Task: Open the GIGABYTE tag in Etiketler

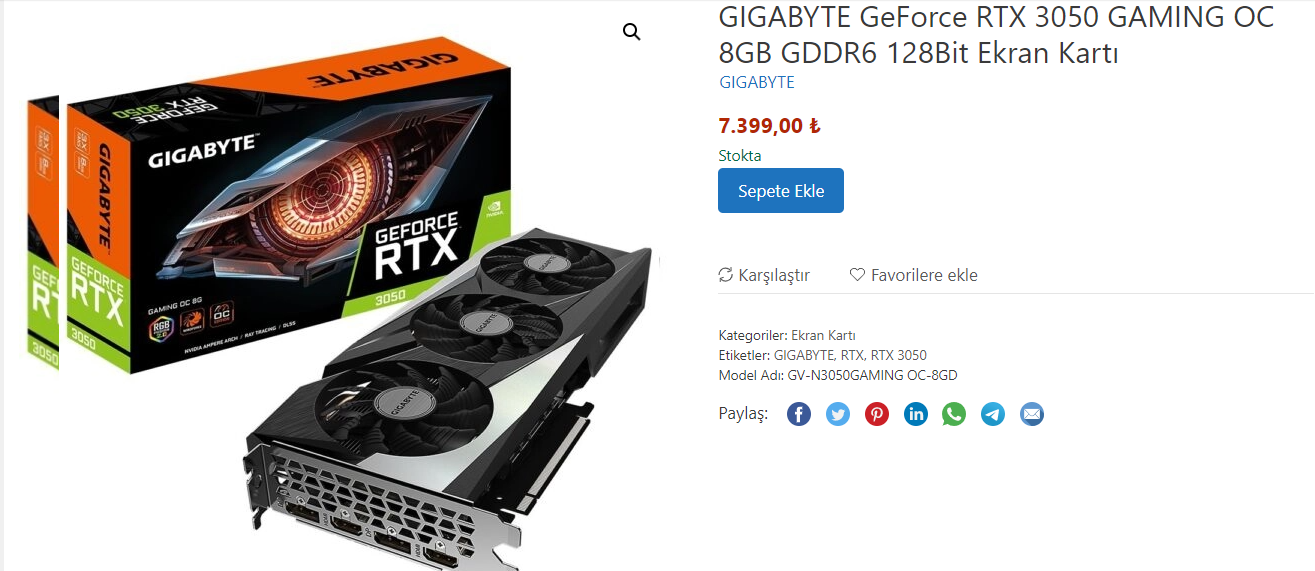Action: (x=804, y=355)
